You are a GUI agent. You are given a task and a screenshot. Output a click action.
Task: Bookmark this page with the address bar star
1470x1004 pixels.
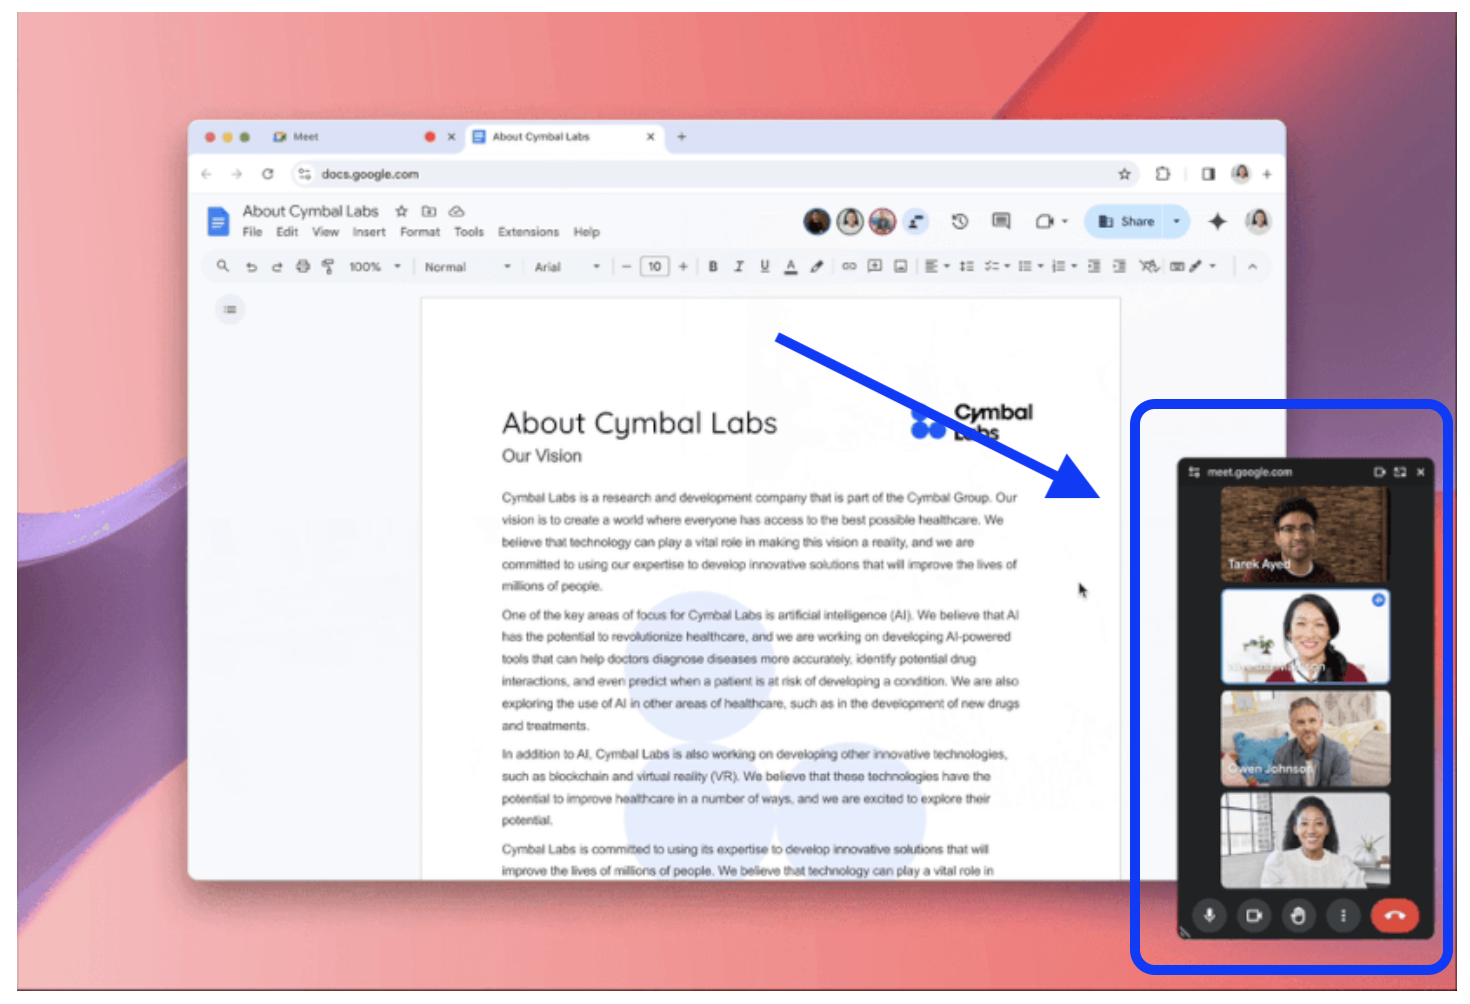[x=1124, y=174]
